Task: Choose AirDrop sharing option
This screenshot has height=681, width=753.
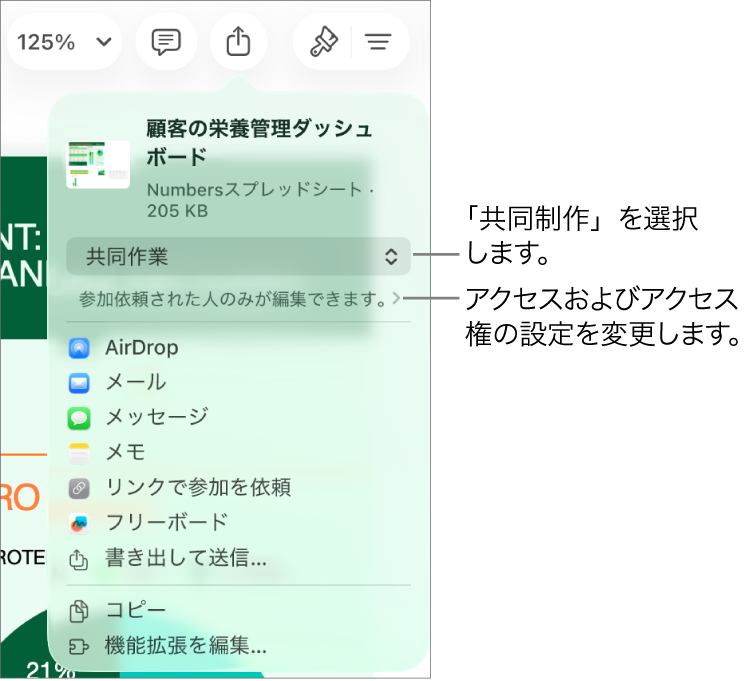Action: coord(142,348)
